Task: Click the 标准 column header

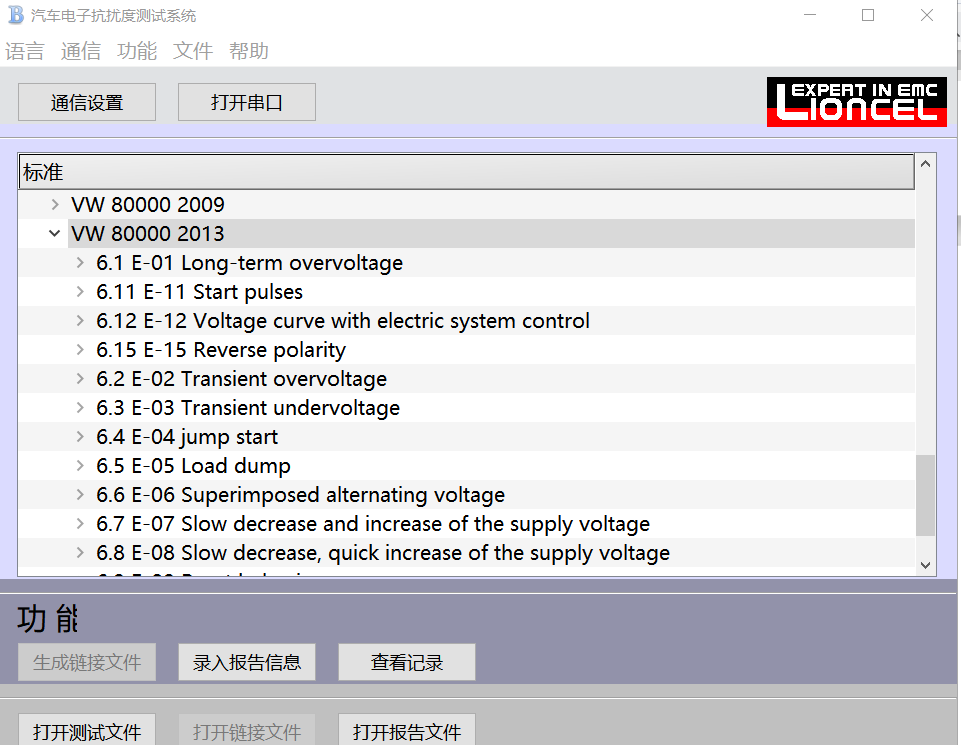Action: tap(466, 172)
